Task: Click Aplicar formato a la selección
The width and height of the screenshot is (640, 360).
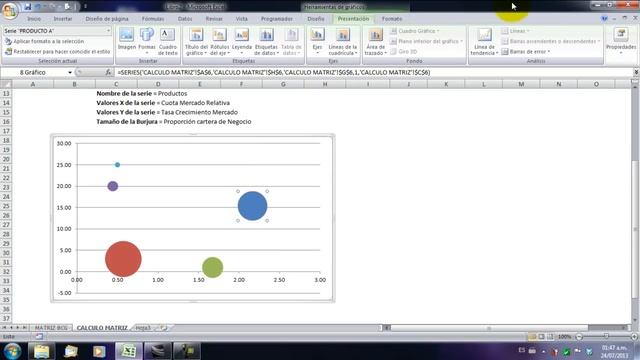Action: 44,41
